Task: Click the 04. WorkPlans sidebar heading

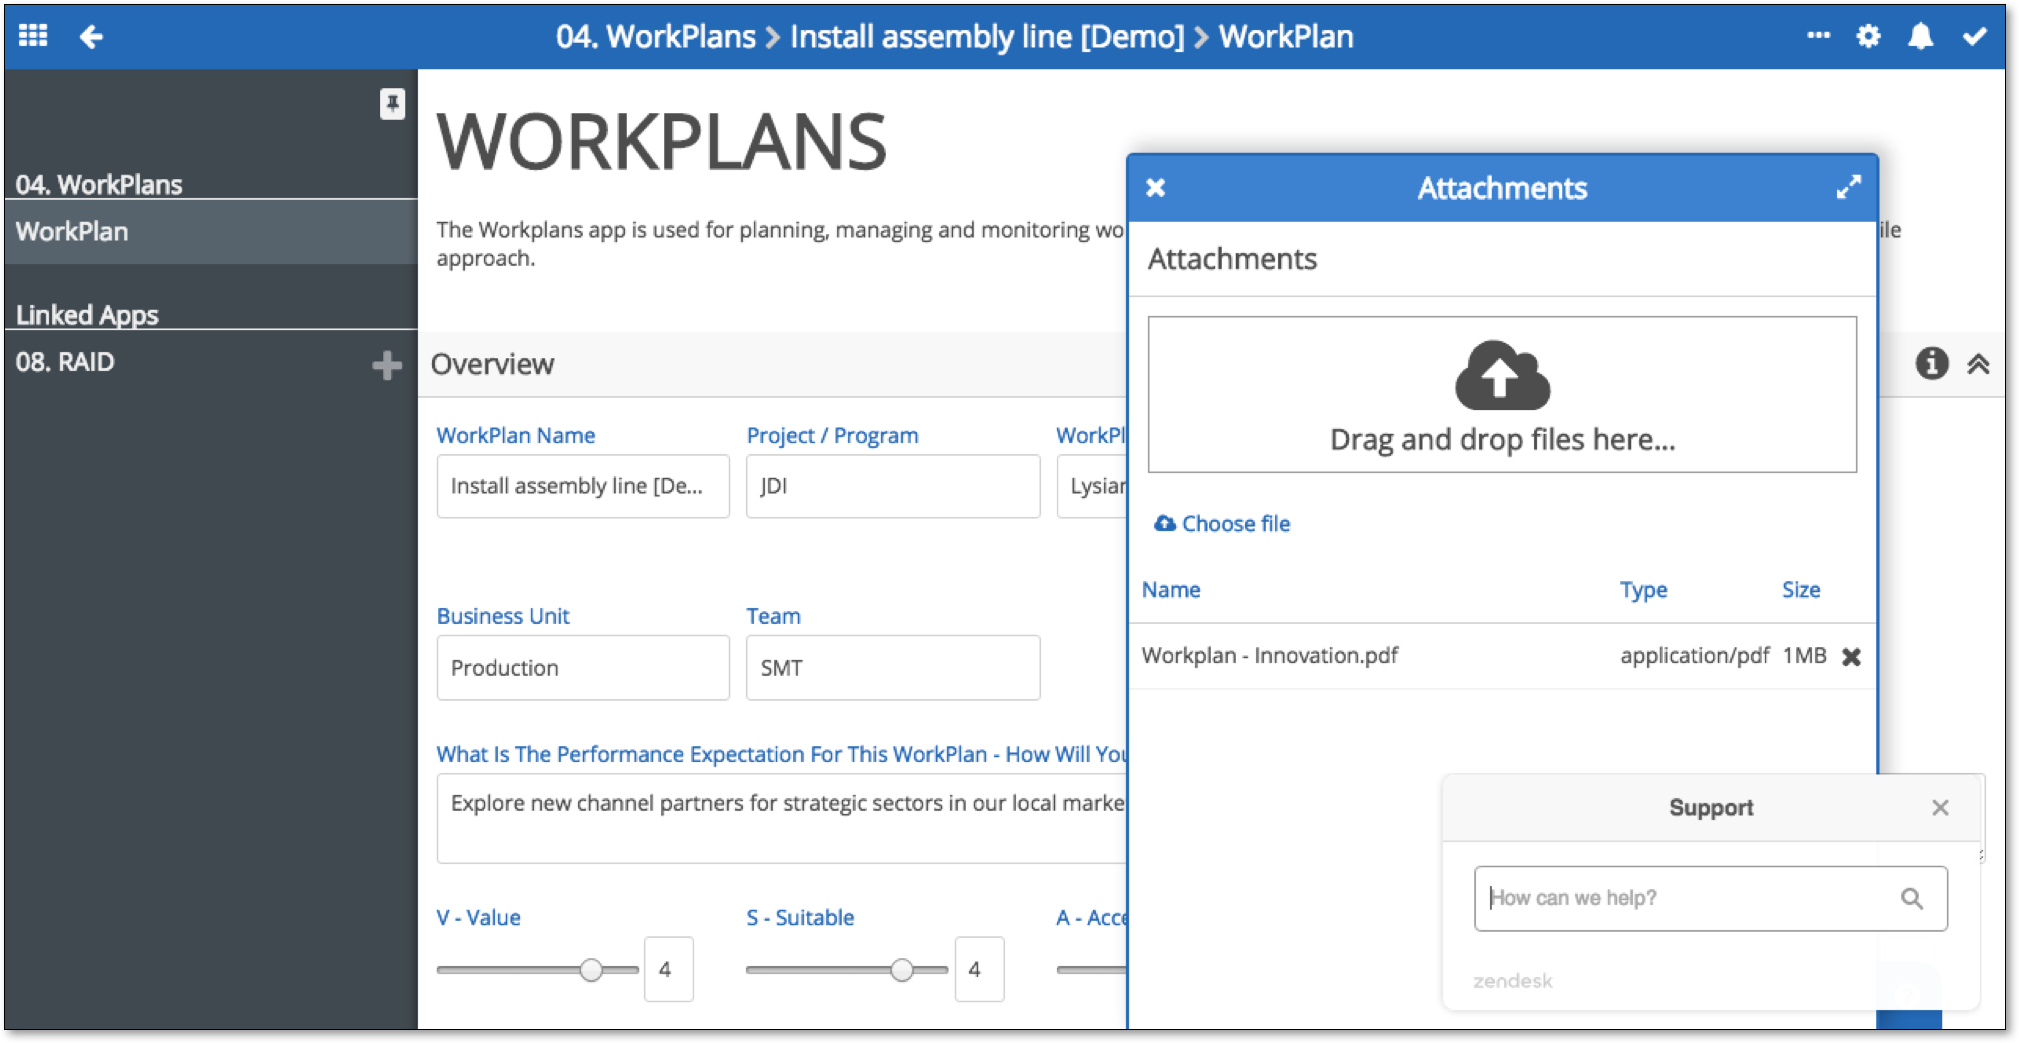Action: pos(99,184)
